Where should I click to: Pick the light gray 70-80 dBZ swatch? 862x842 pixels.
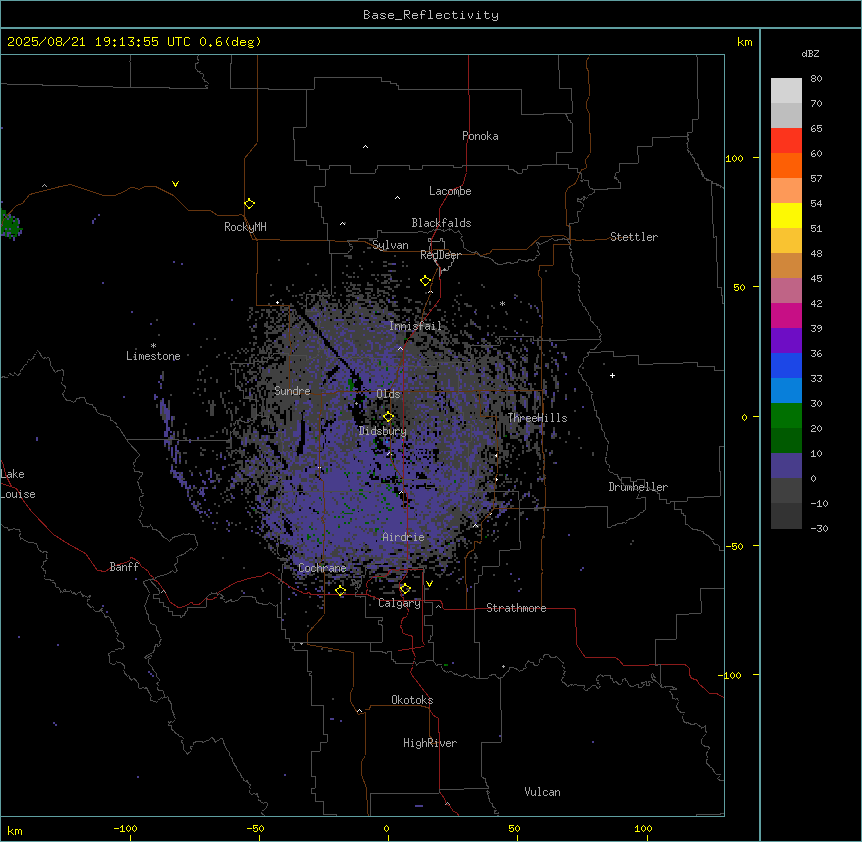[786, 91]
